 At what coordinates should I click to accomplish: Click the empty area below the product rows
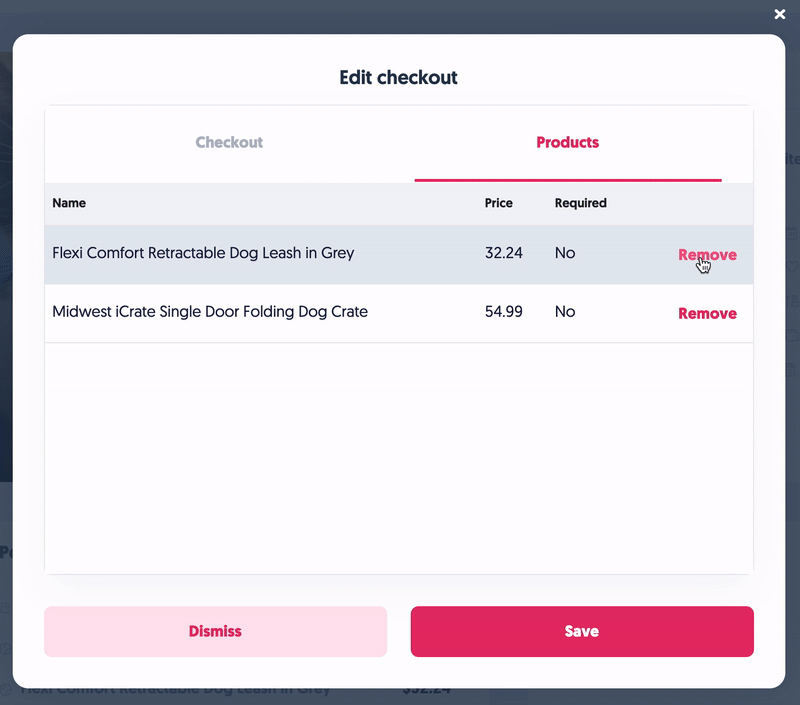tap(398, 458)
